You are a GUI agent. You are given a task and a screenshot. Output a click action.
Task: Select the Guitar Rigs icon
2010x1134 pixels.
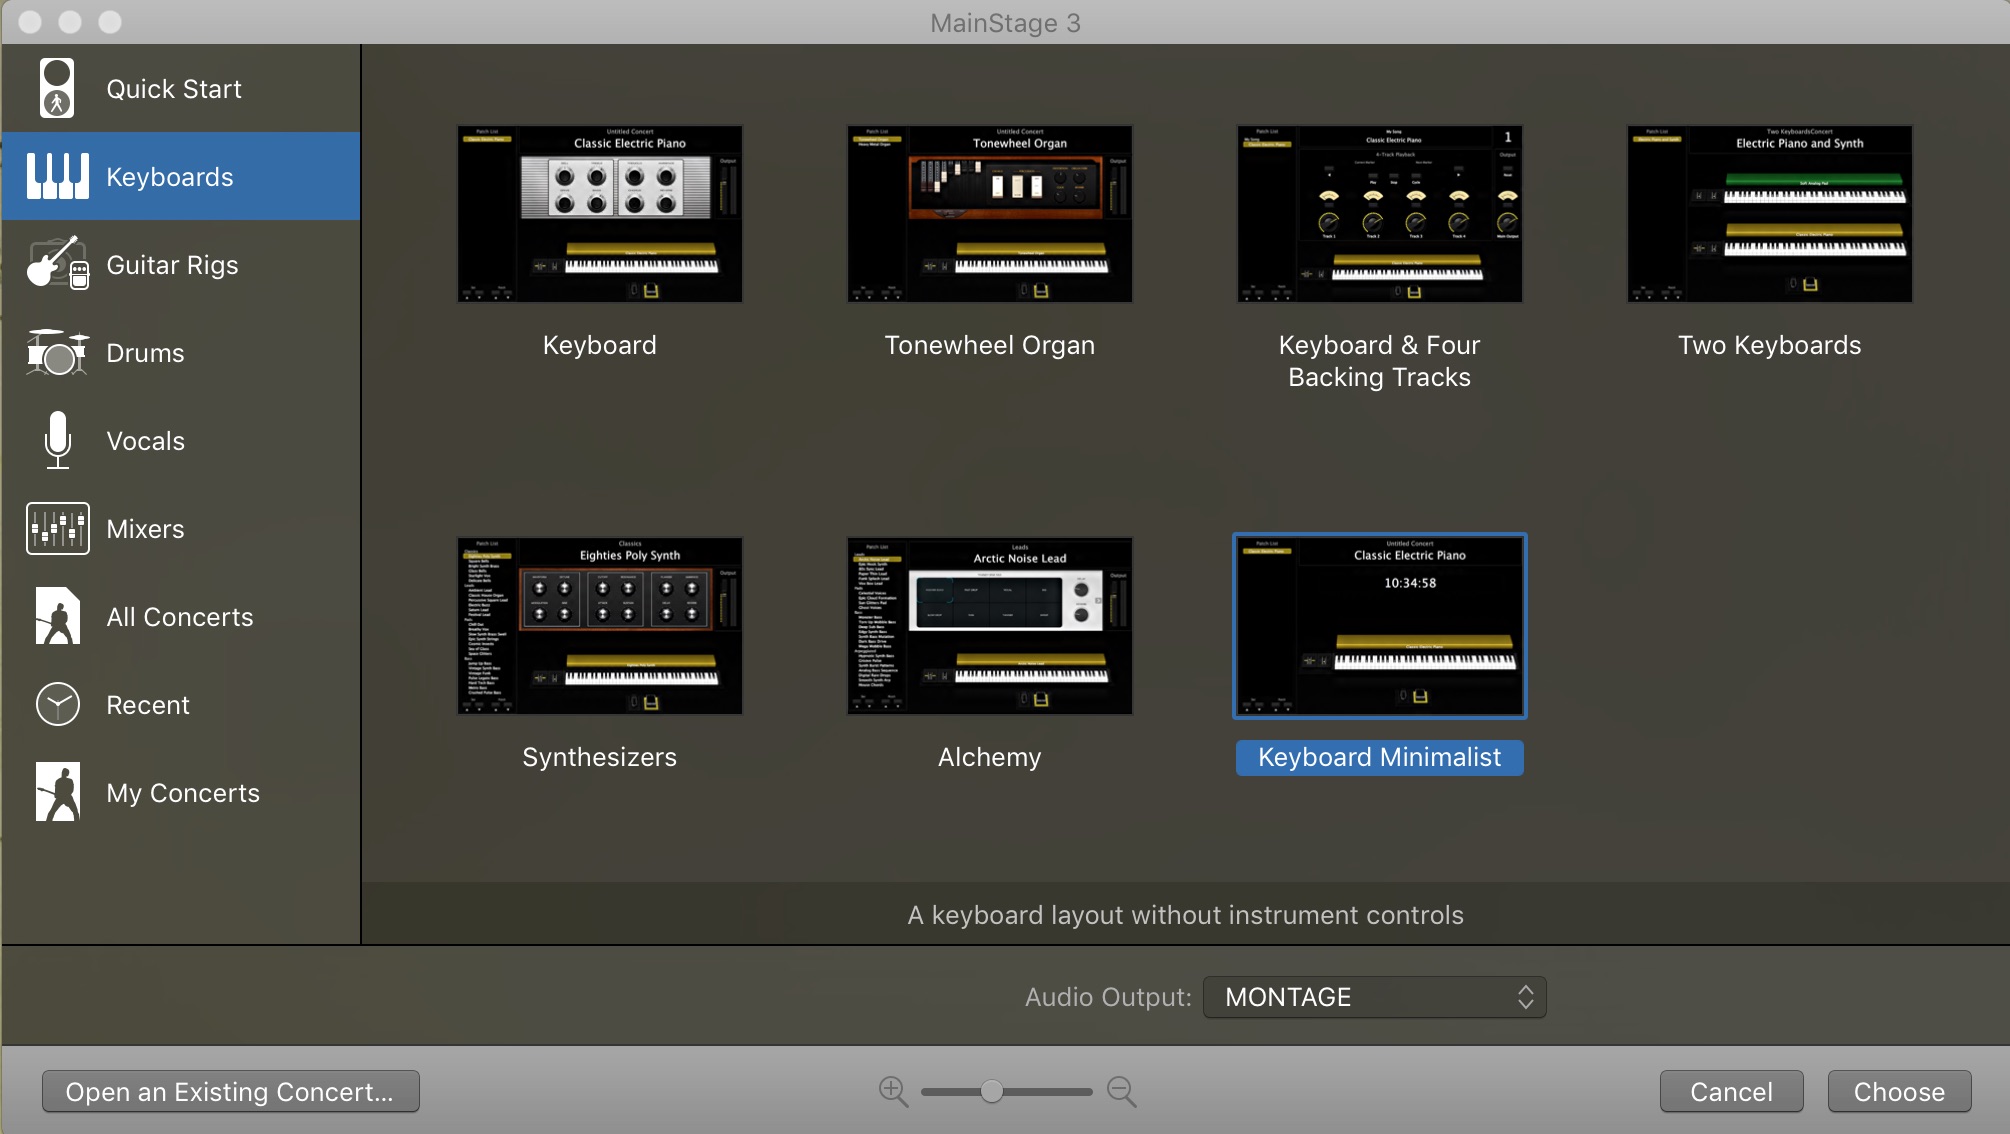(57, 264)
